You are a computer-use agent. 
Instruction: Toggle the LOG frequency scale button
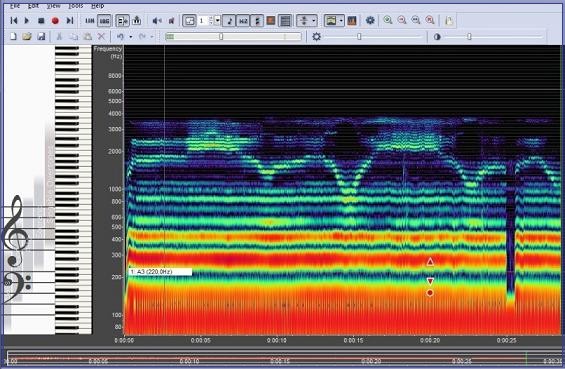[104, 21]
